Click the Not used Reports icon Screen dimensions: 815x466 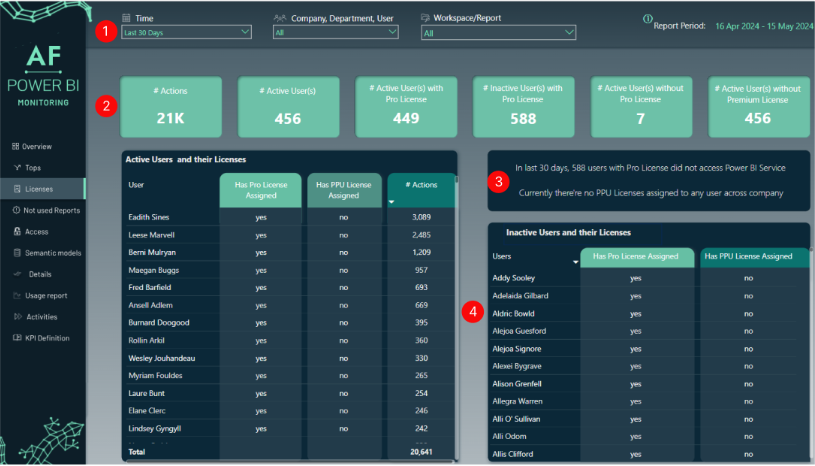coord(16,210)
